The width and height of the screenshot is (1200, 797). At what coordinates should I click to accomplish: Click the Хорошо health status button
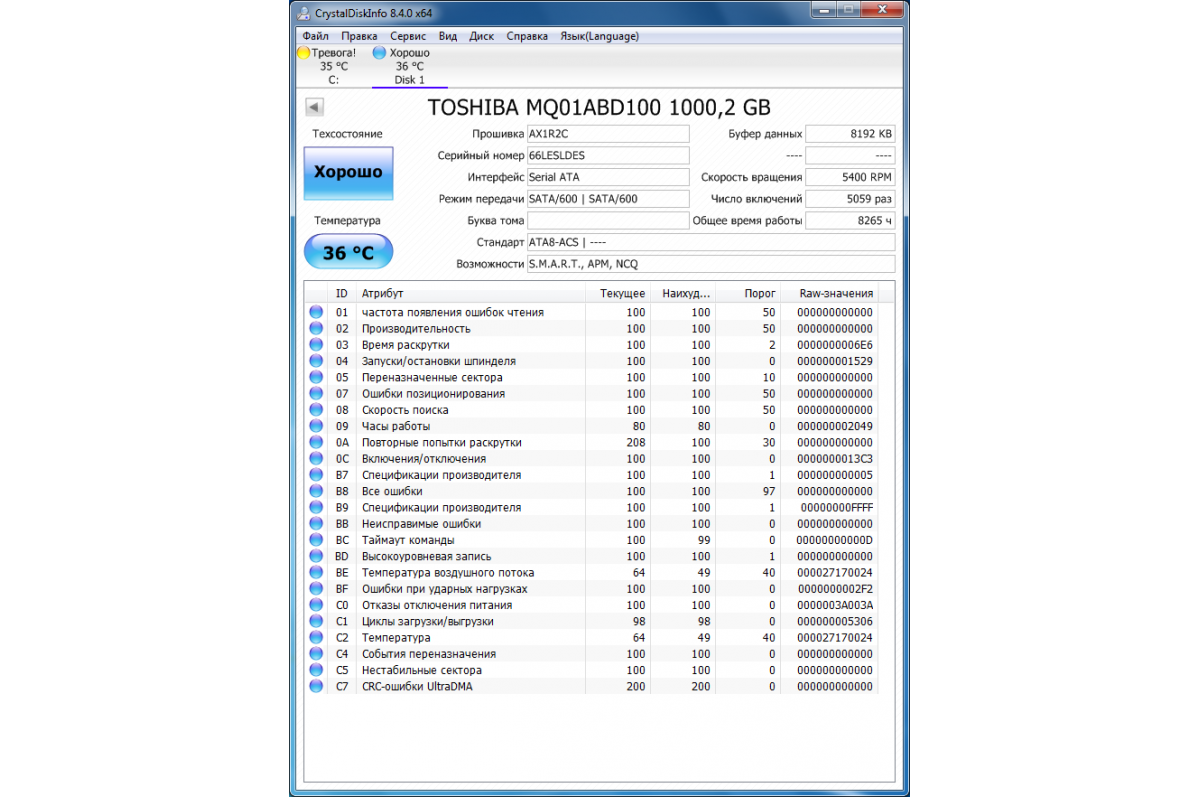tap(348, 172)
